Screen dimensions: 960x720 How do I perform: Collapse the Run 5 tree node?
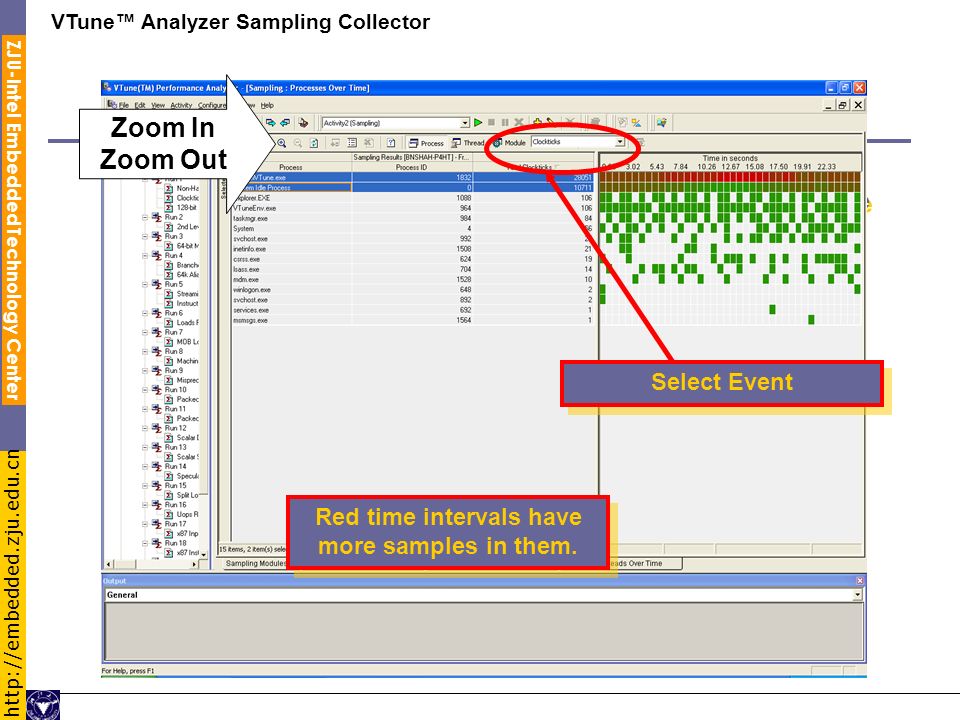pyautogui.click(x=145, y=284)
